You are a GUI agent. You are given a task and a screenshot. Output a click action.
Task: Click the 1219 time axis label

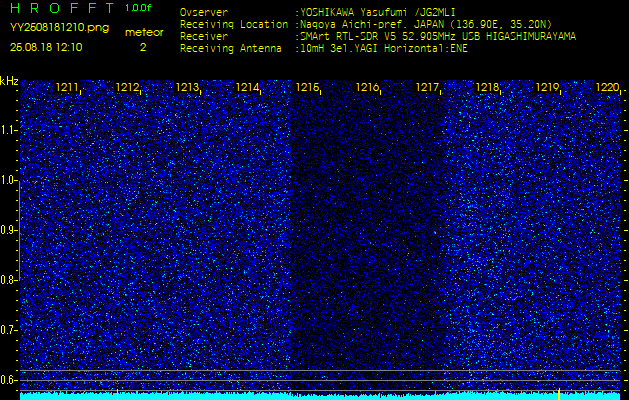(x=547, y=87)
